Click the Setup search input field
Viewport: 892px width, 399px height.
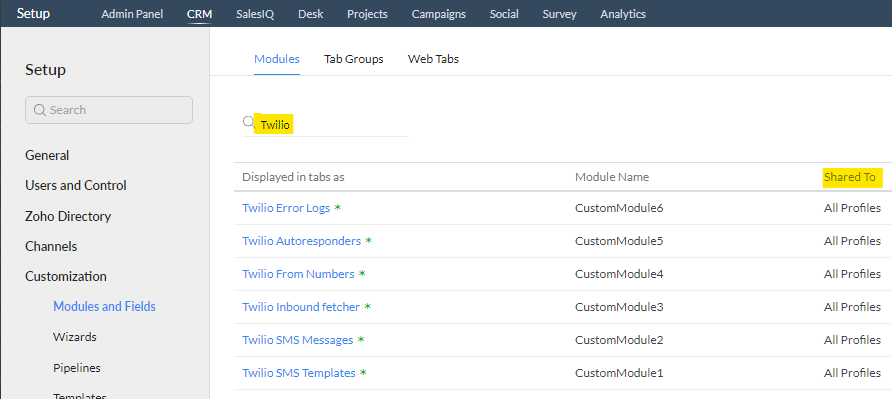point(109,110)
